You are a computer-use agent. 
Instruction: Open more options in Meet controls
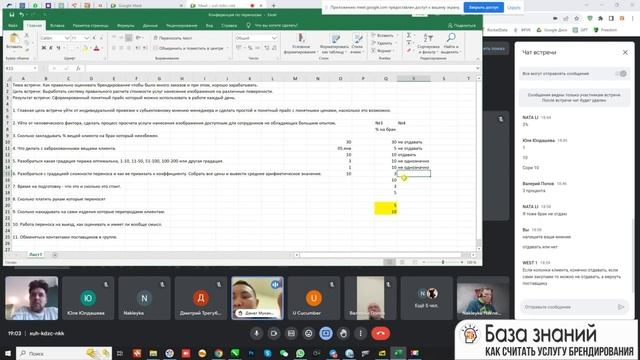[x=360, y=333]
